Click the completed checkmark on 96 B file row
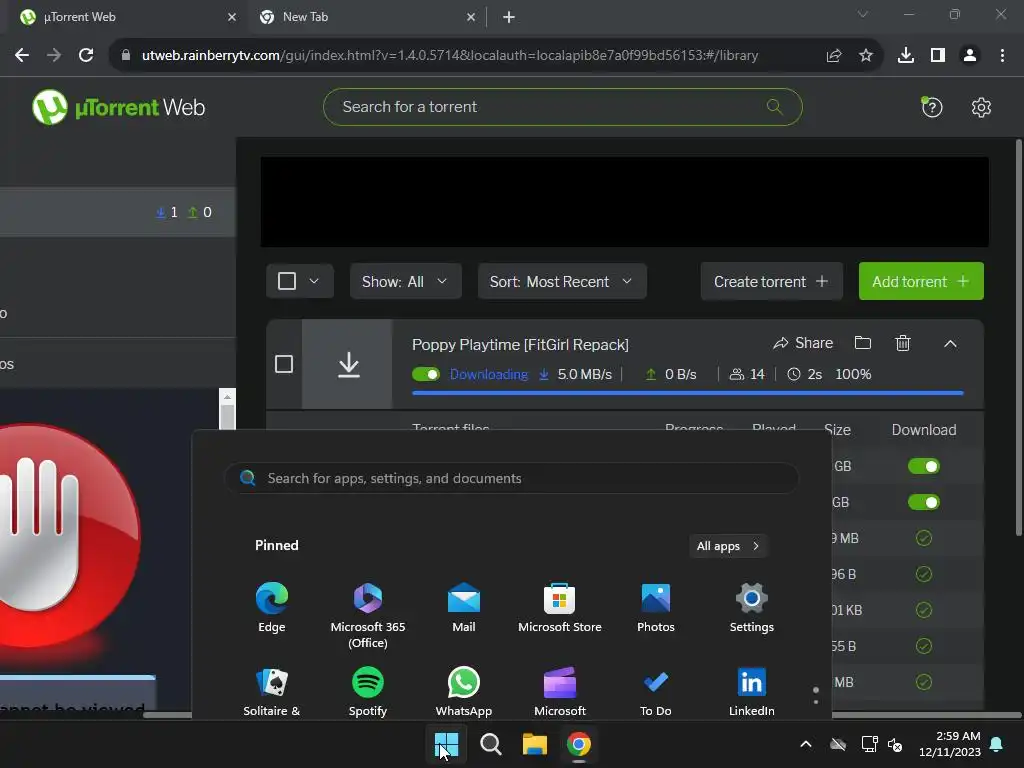1024x768 pixels. pyautogui.click(x=923, y=574)
